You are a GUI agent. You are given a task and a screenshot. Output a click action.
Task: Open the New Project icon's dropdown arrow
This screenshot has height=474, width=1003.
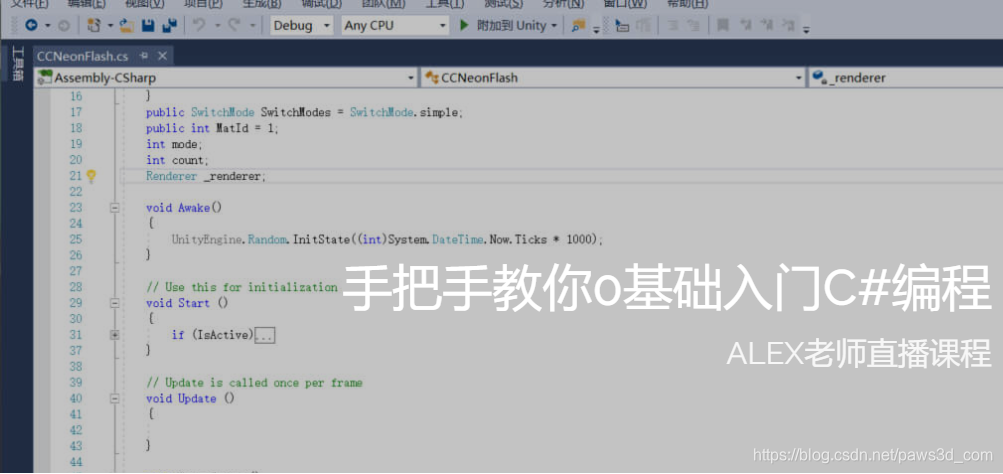(110, 26)
